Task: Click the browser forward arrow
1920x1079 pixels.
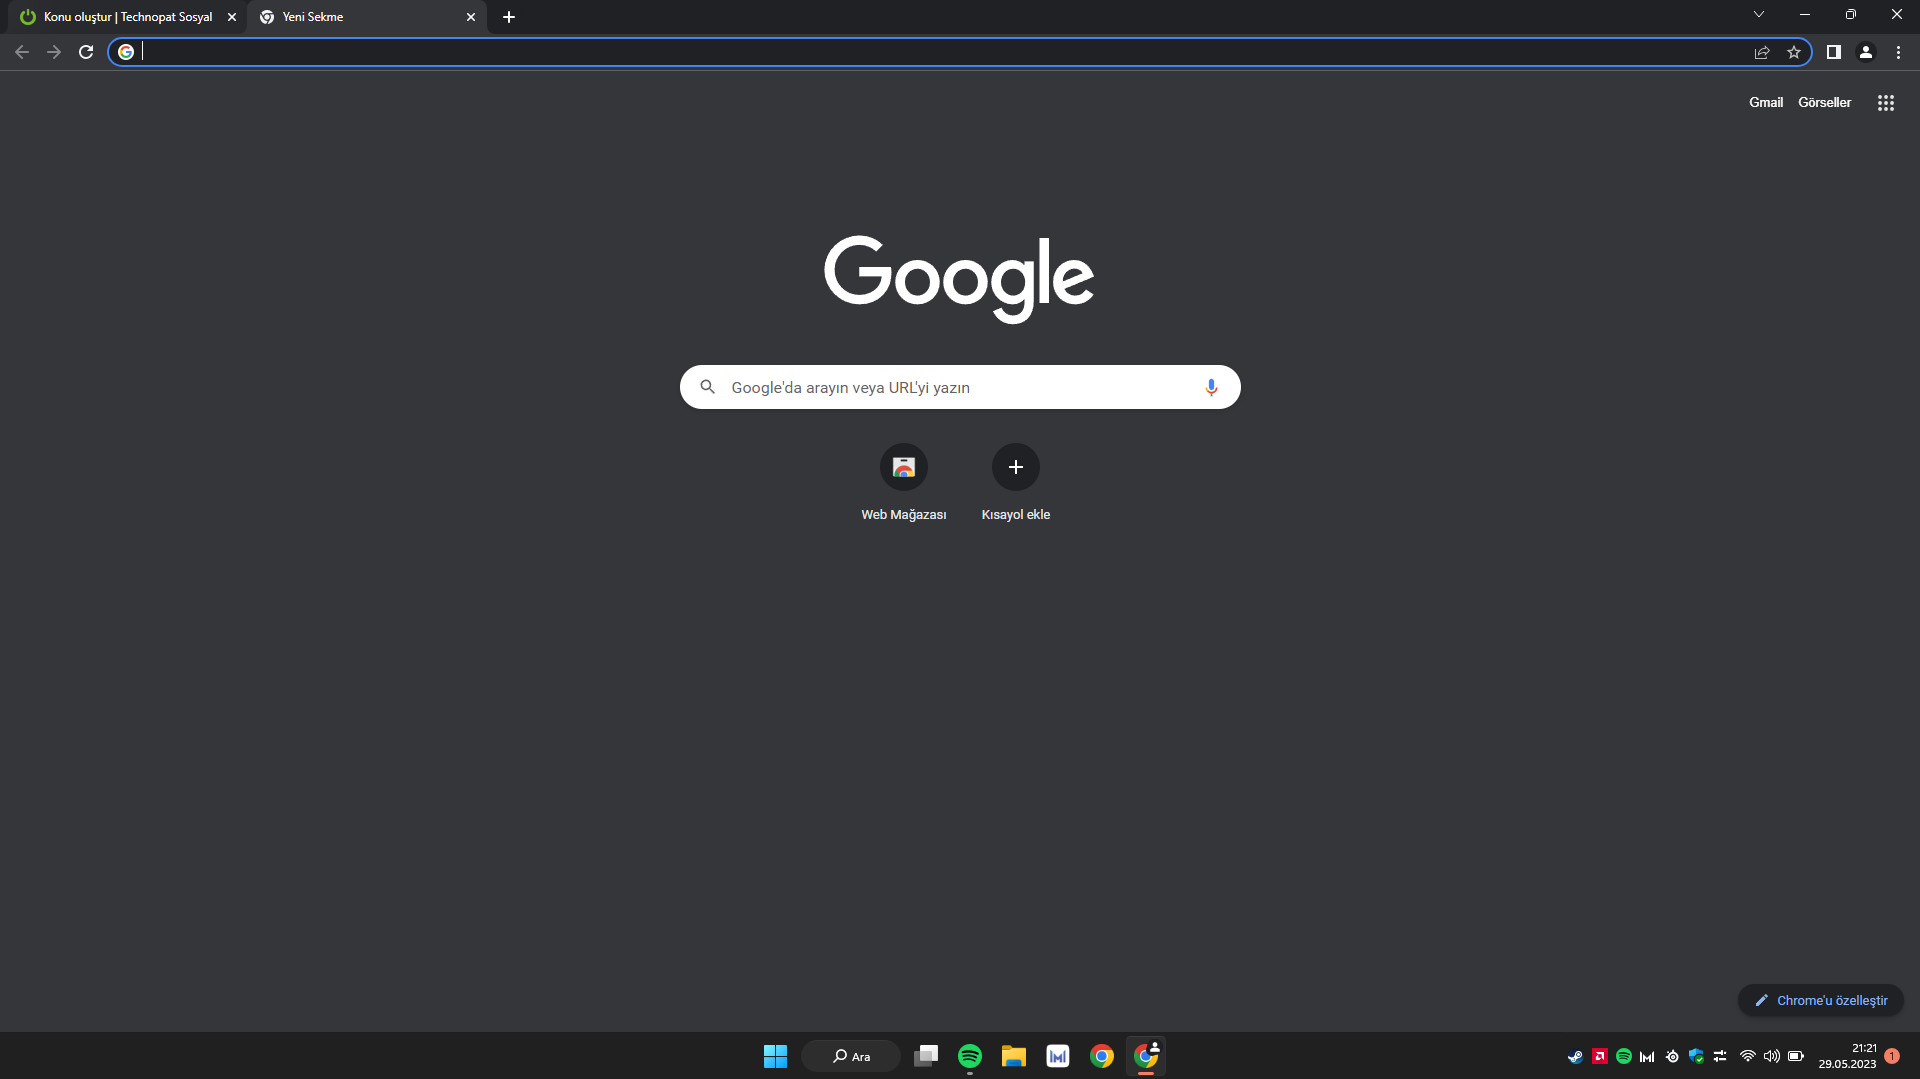Action: pyautogui.click(x=54, y=52)
